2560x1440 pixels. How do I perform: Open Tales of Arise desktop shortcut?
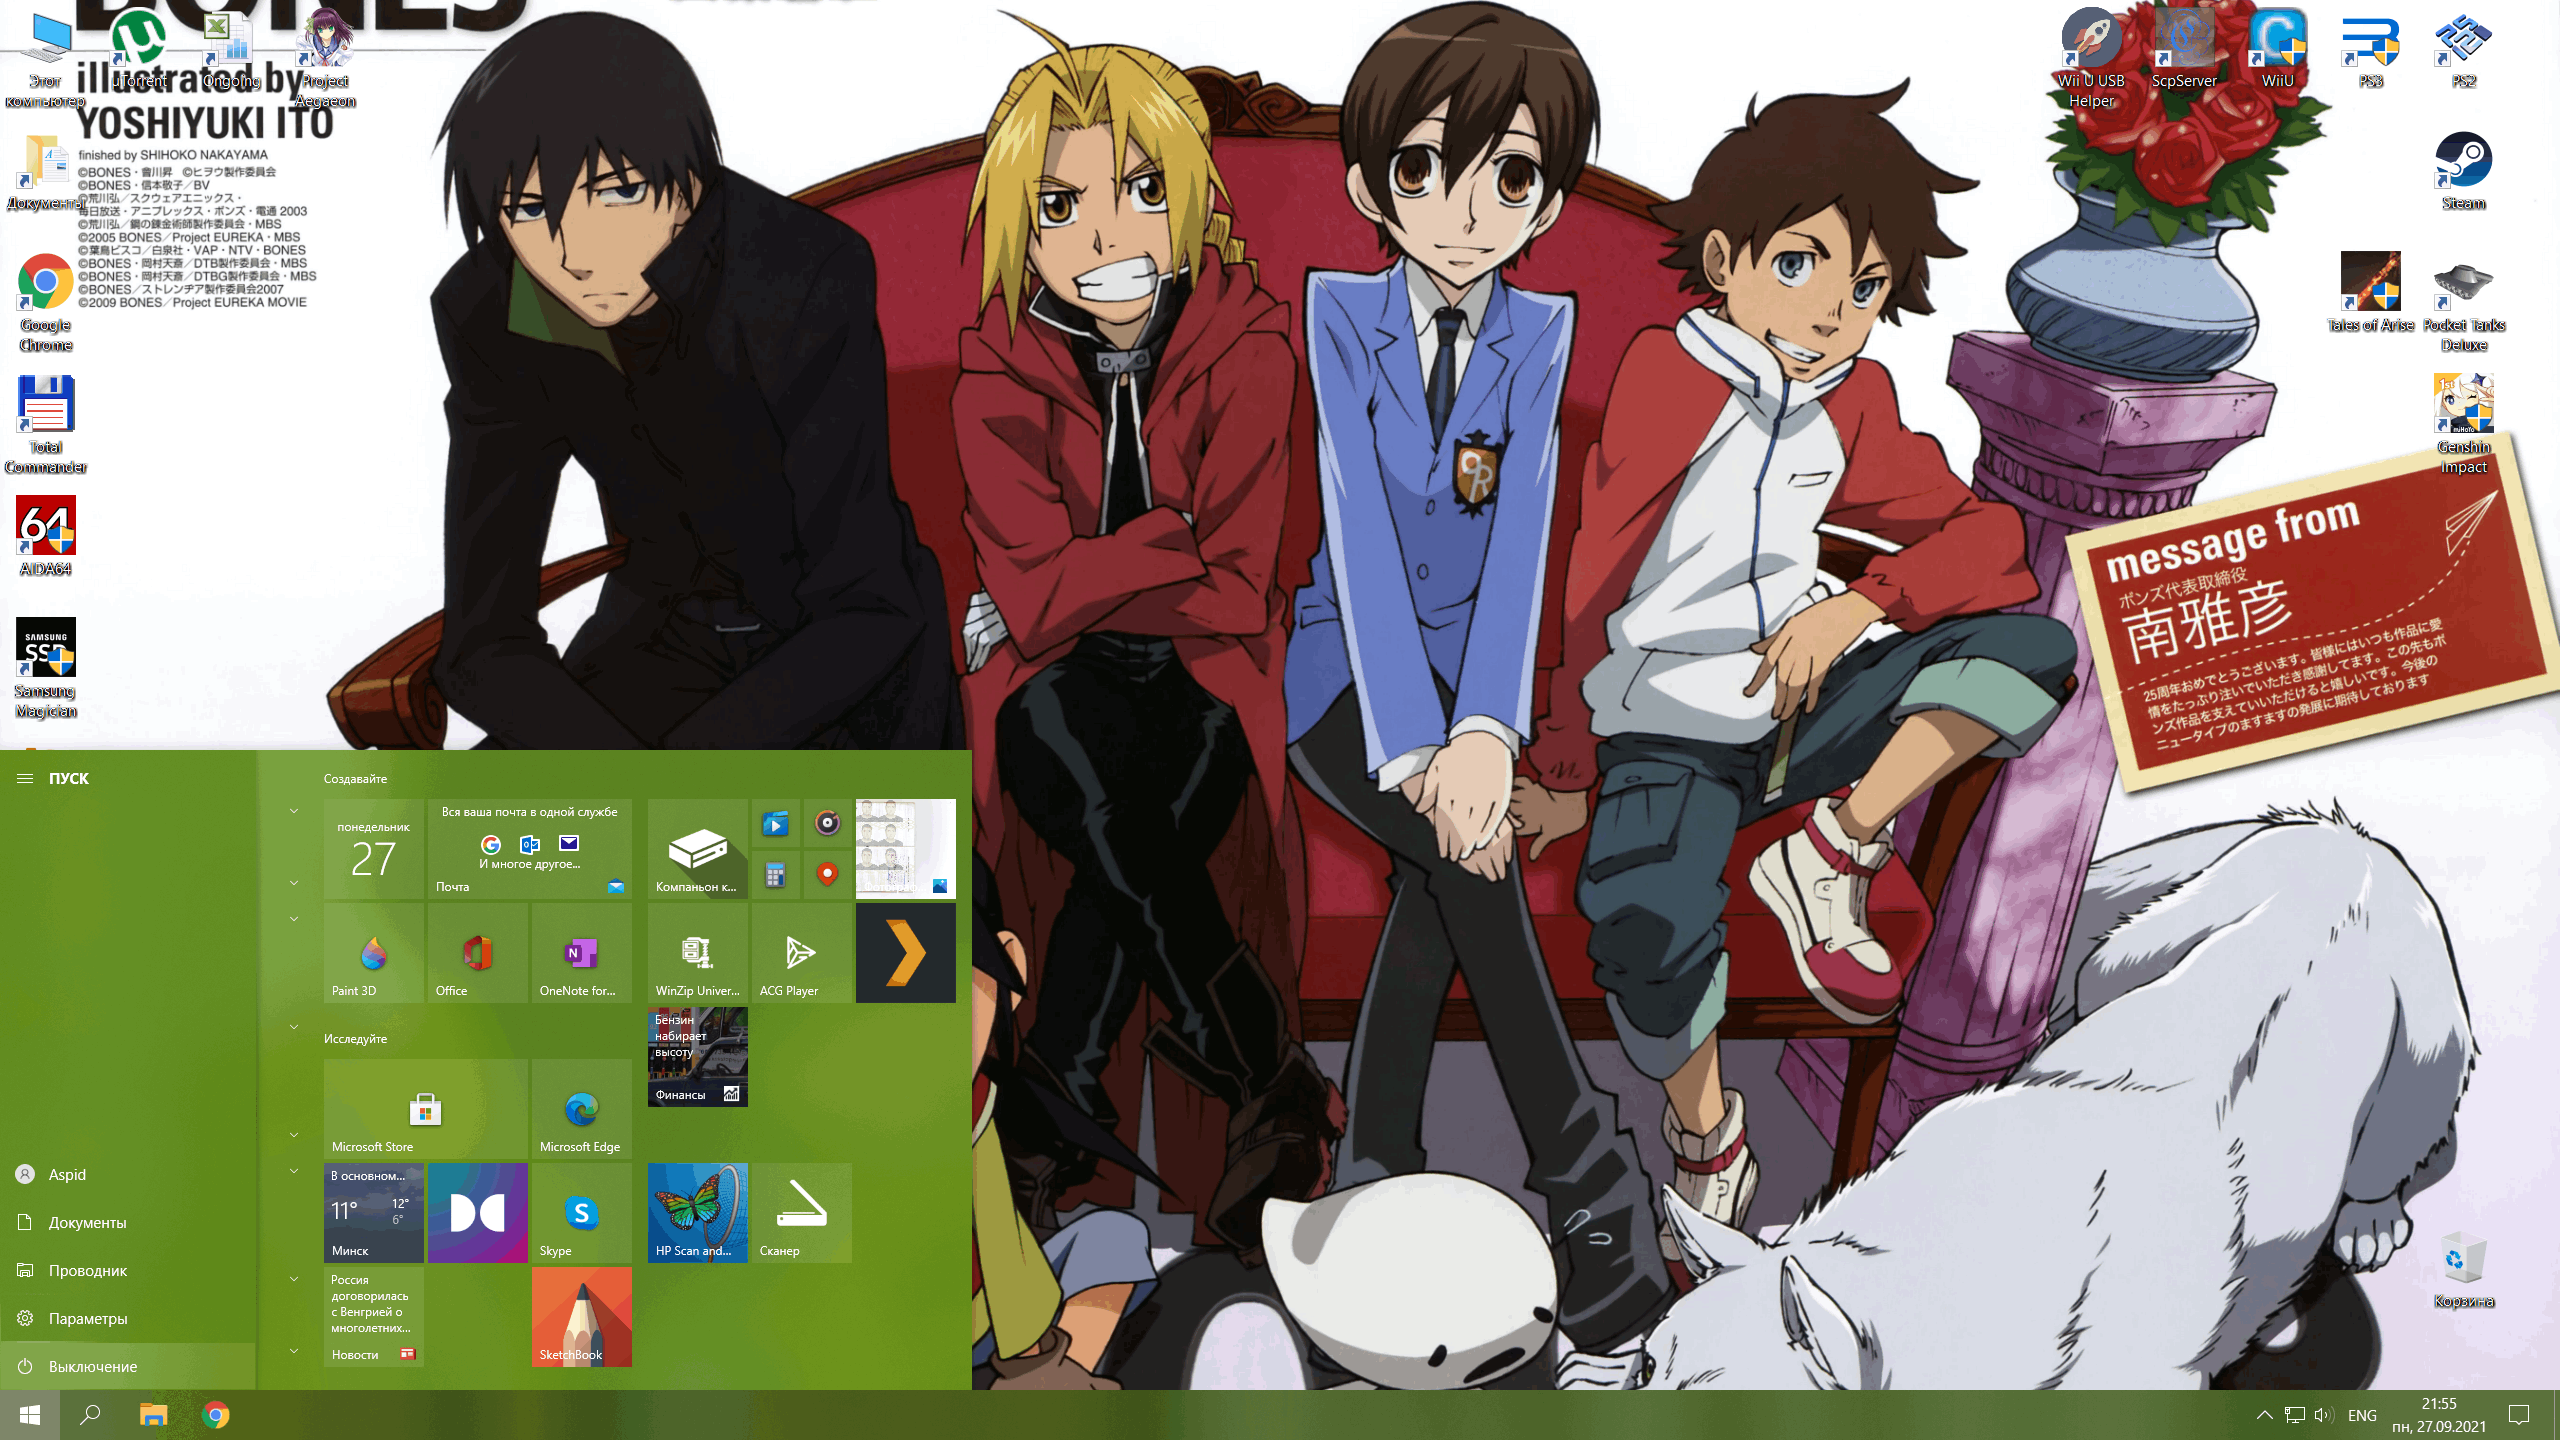point(2370,293)
